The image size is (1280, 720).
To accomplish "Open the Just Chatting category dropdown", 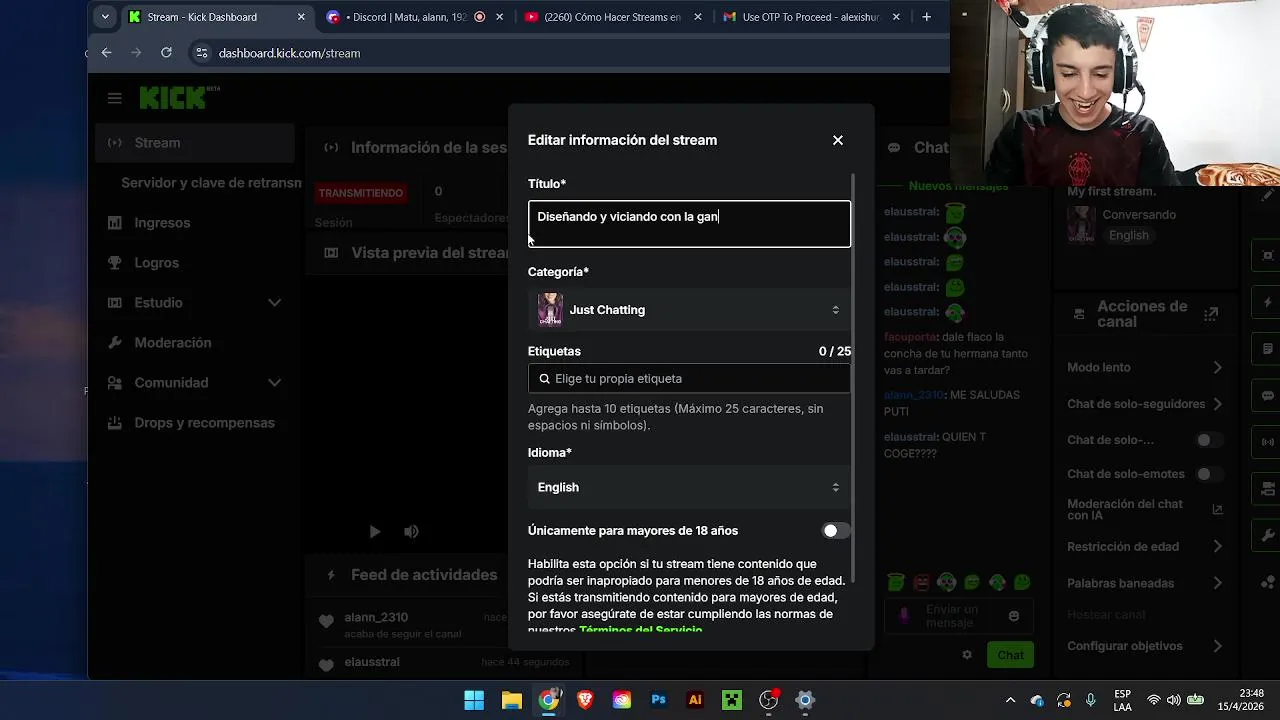I will click(689, 310).
